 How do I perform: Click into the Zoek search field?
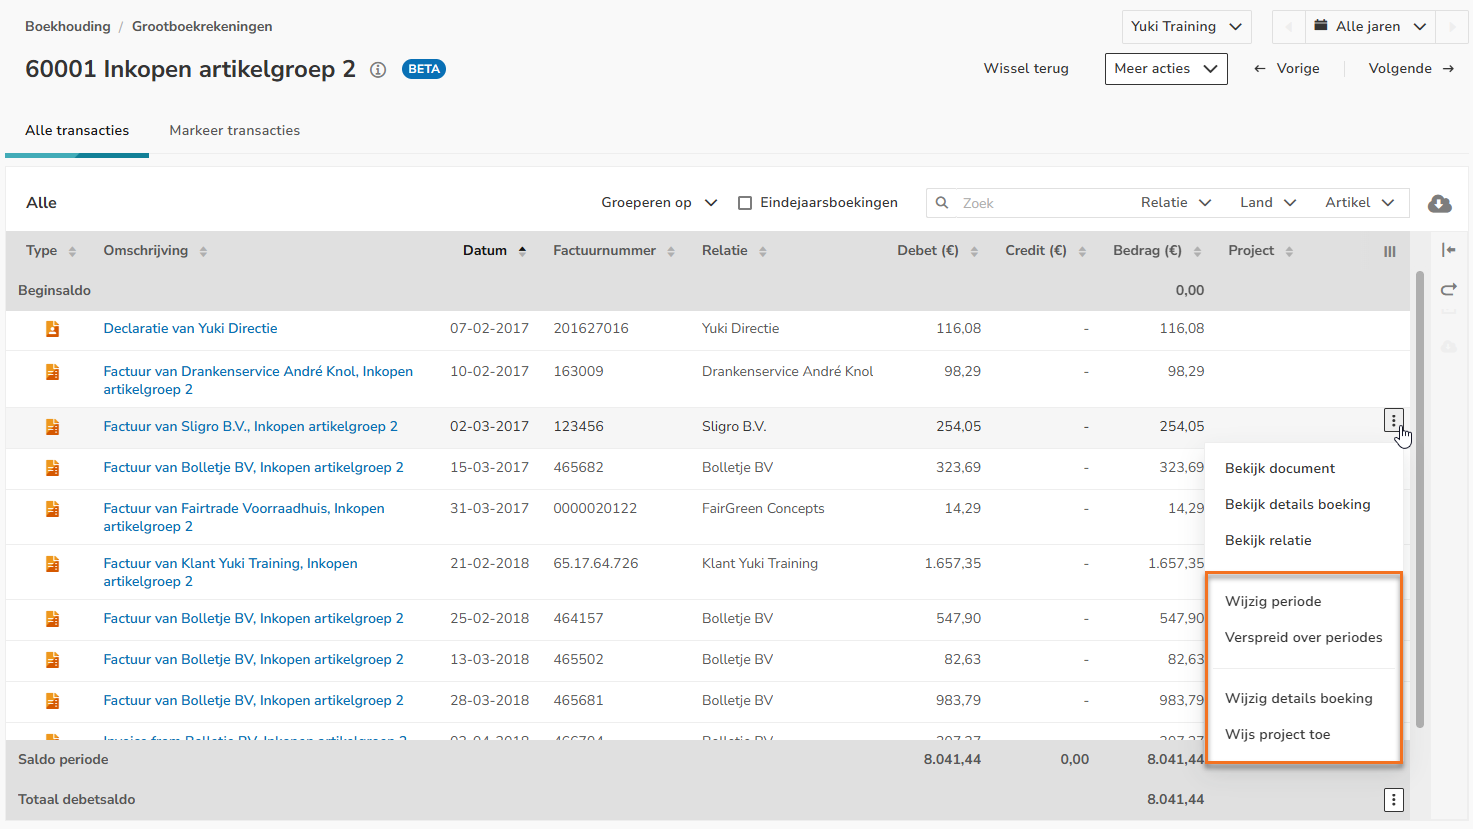coord(1040,203)
